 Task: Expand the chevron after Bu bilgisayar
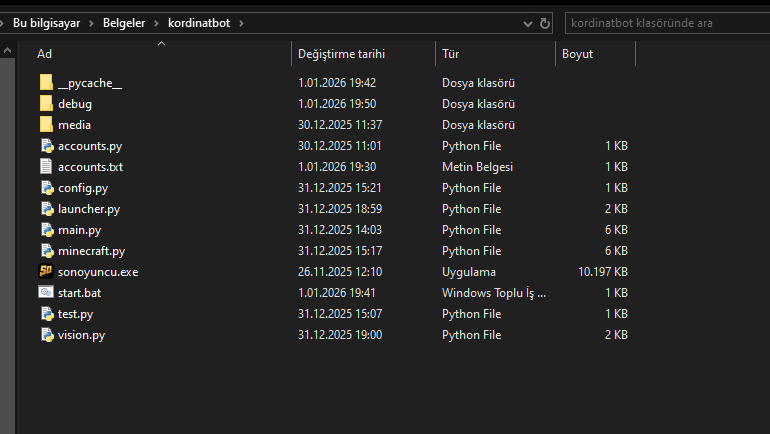(91, 23)
